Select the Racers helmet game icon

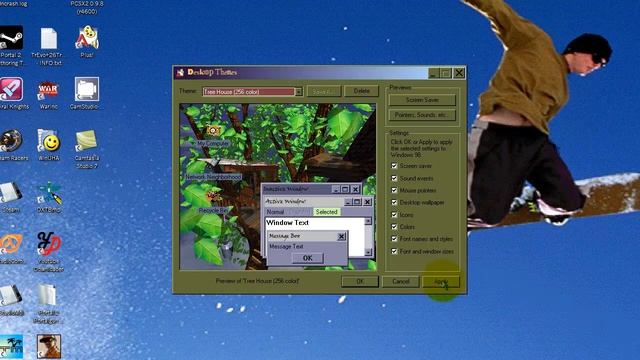click(x=11, y=141)
